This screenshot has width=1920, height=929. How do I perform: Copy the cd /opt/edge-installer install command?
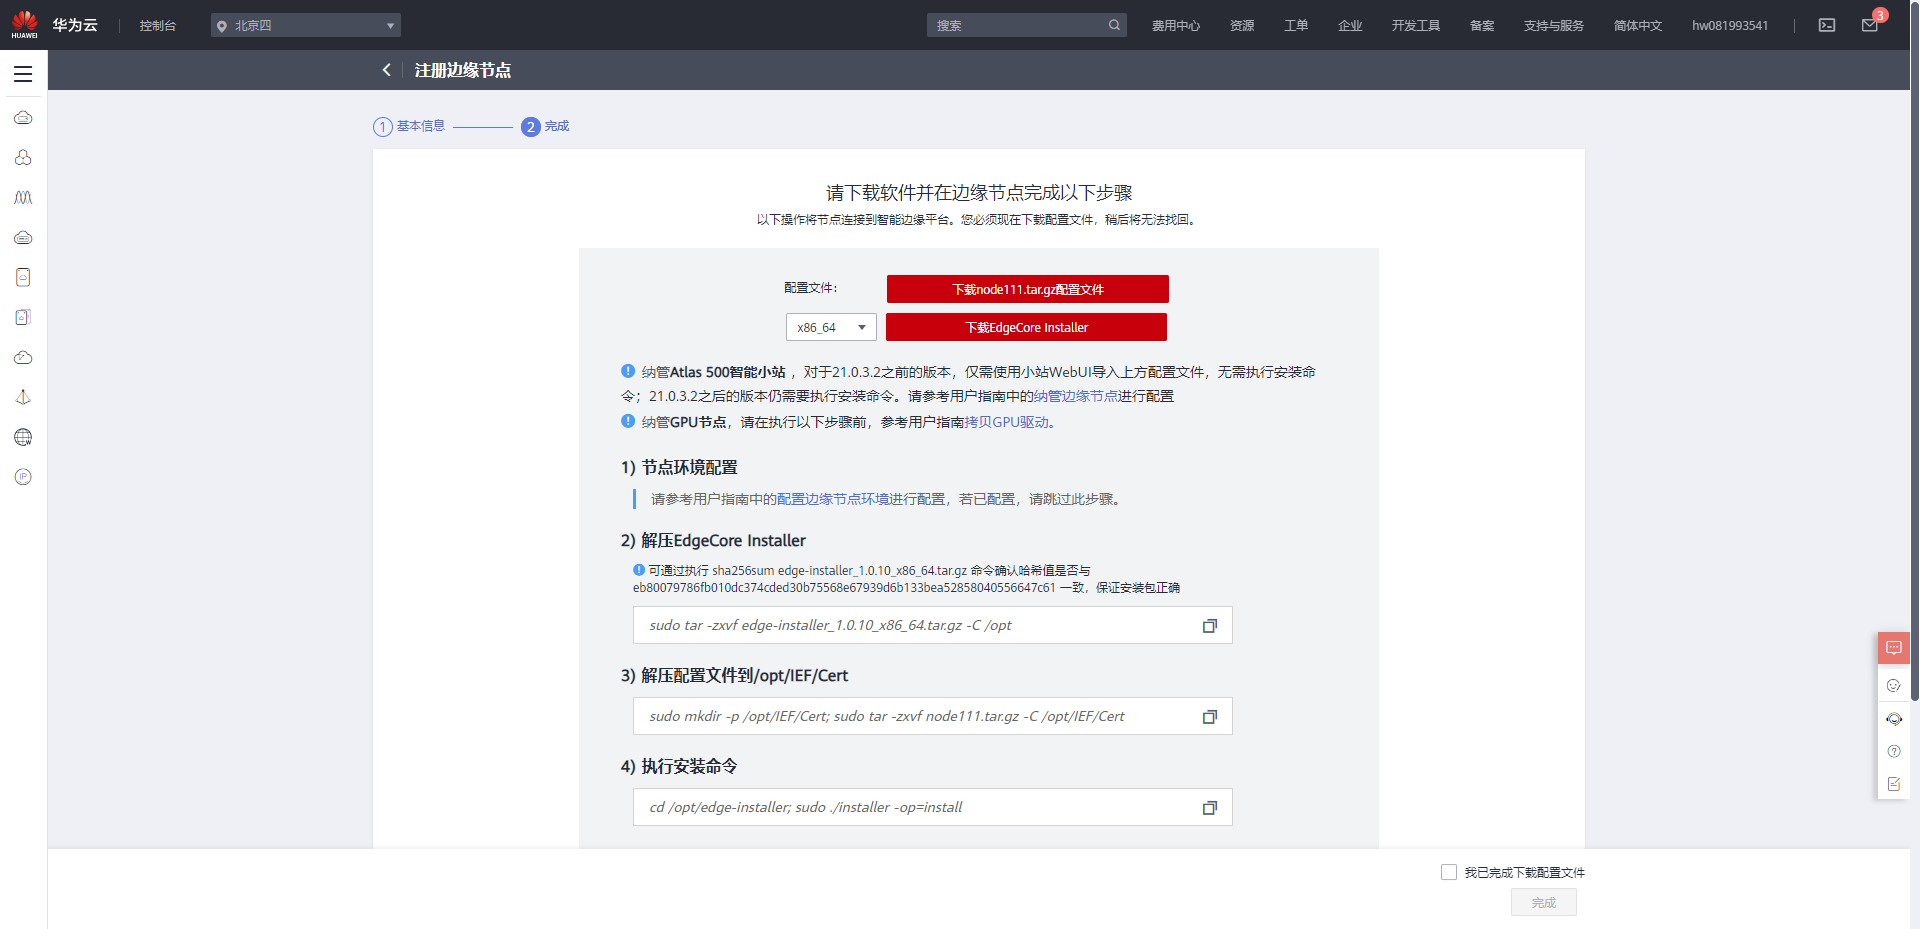(x=1210, y=808)
